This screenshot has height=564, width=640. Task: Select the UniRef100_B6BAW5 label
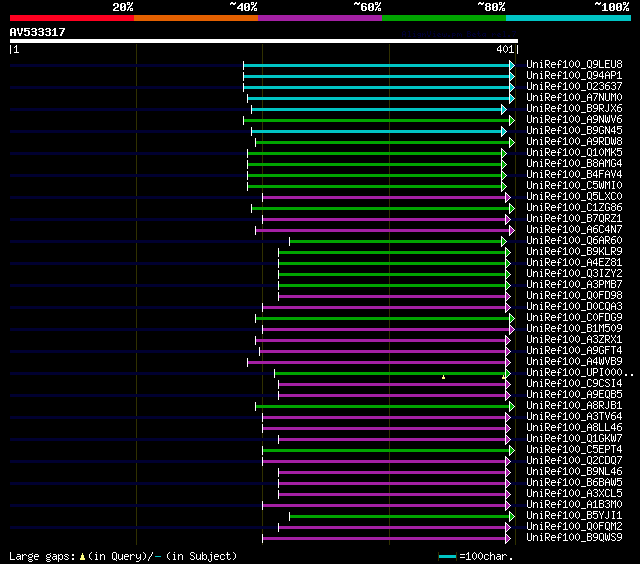[574, 483]
